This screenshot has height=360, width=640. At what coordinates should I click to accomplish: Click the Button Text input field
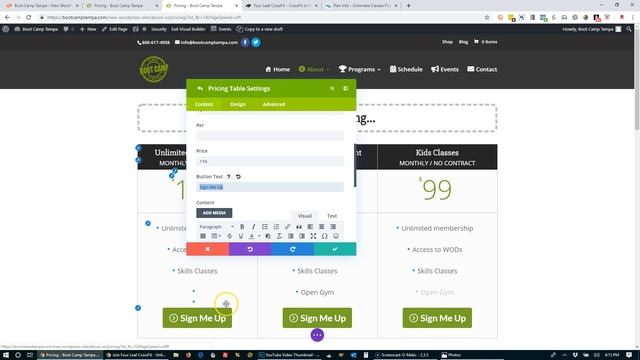click(x=270, y=187)
